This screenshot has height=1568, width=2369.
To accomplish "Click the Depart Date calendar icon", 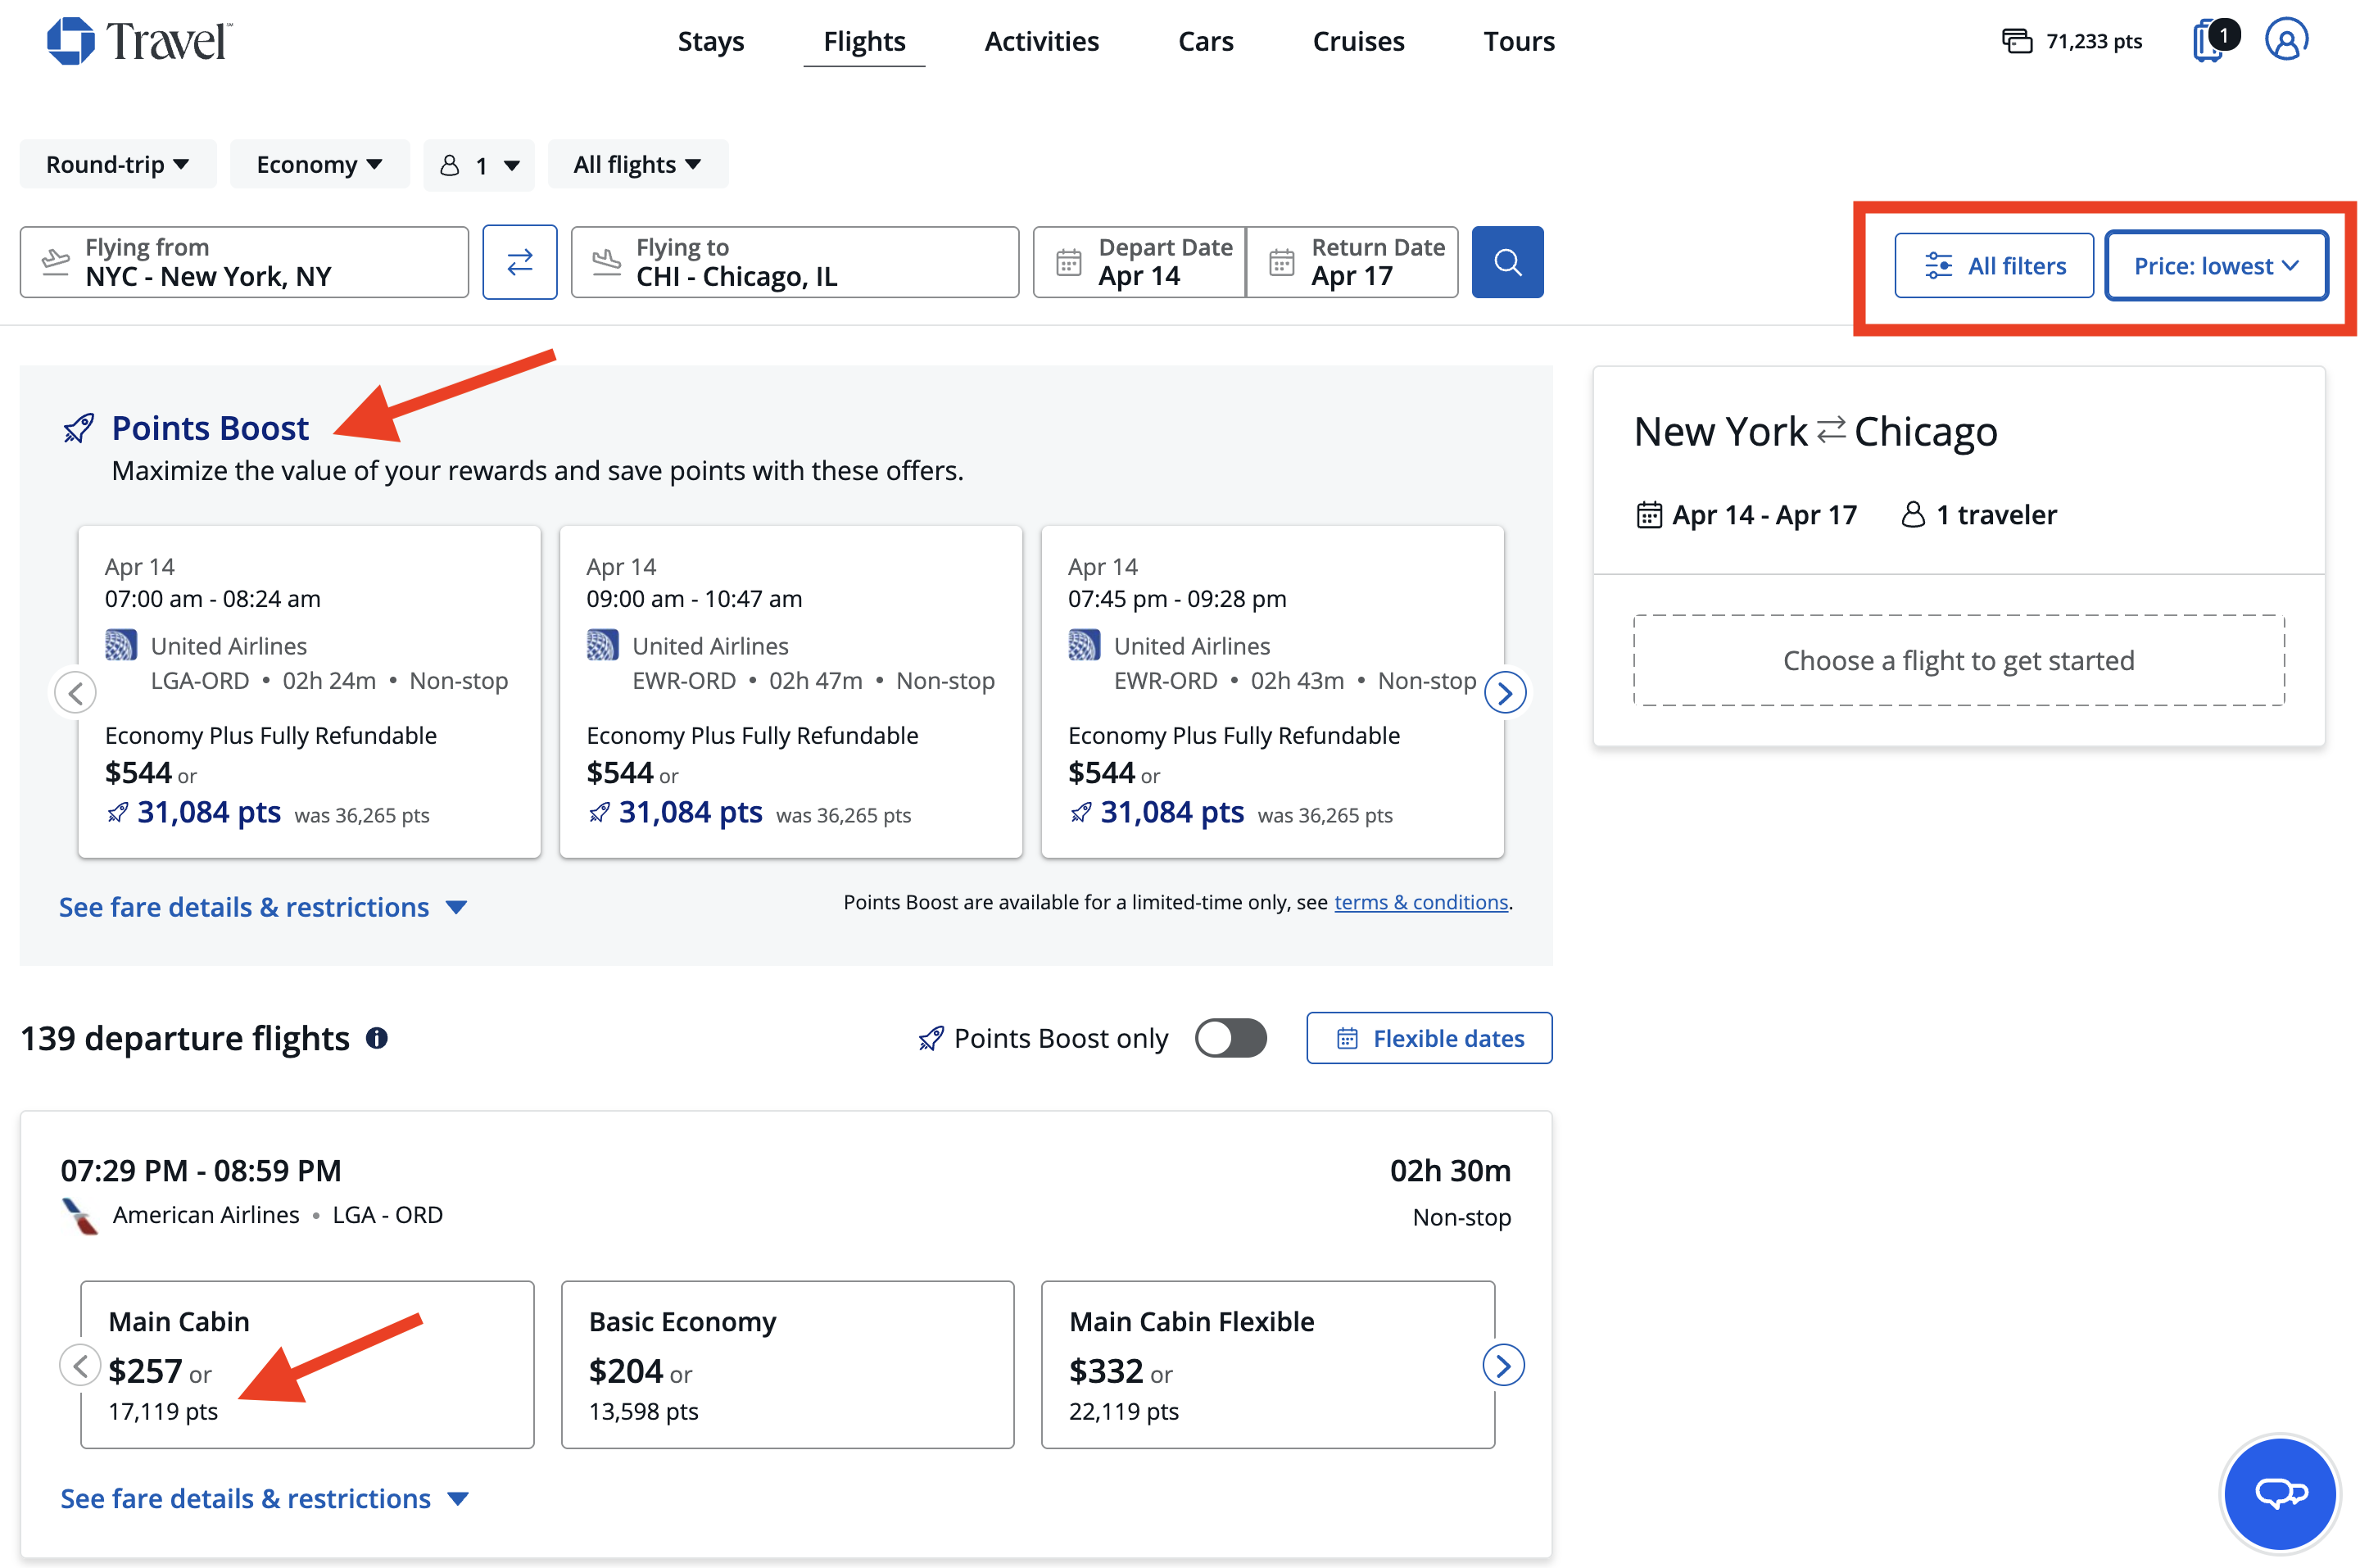I will tap(1068, 262).
